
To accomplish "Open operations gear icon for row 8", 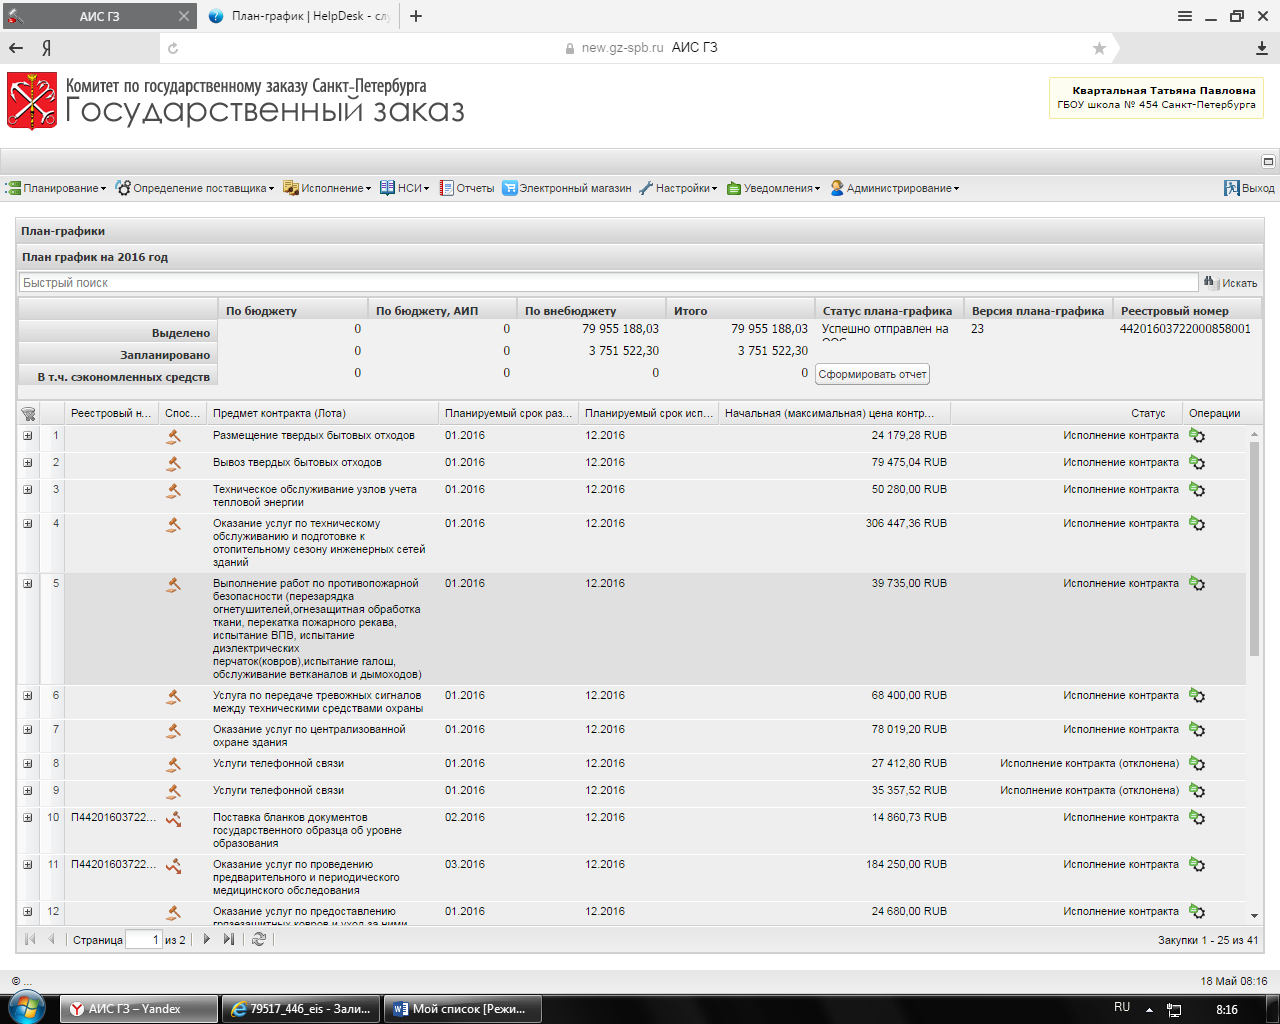I will [x=1197, y=764].
